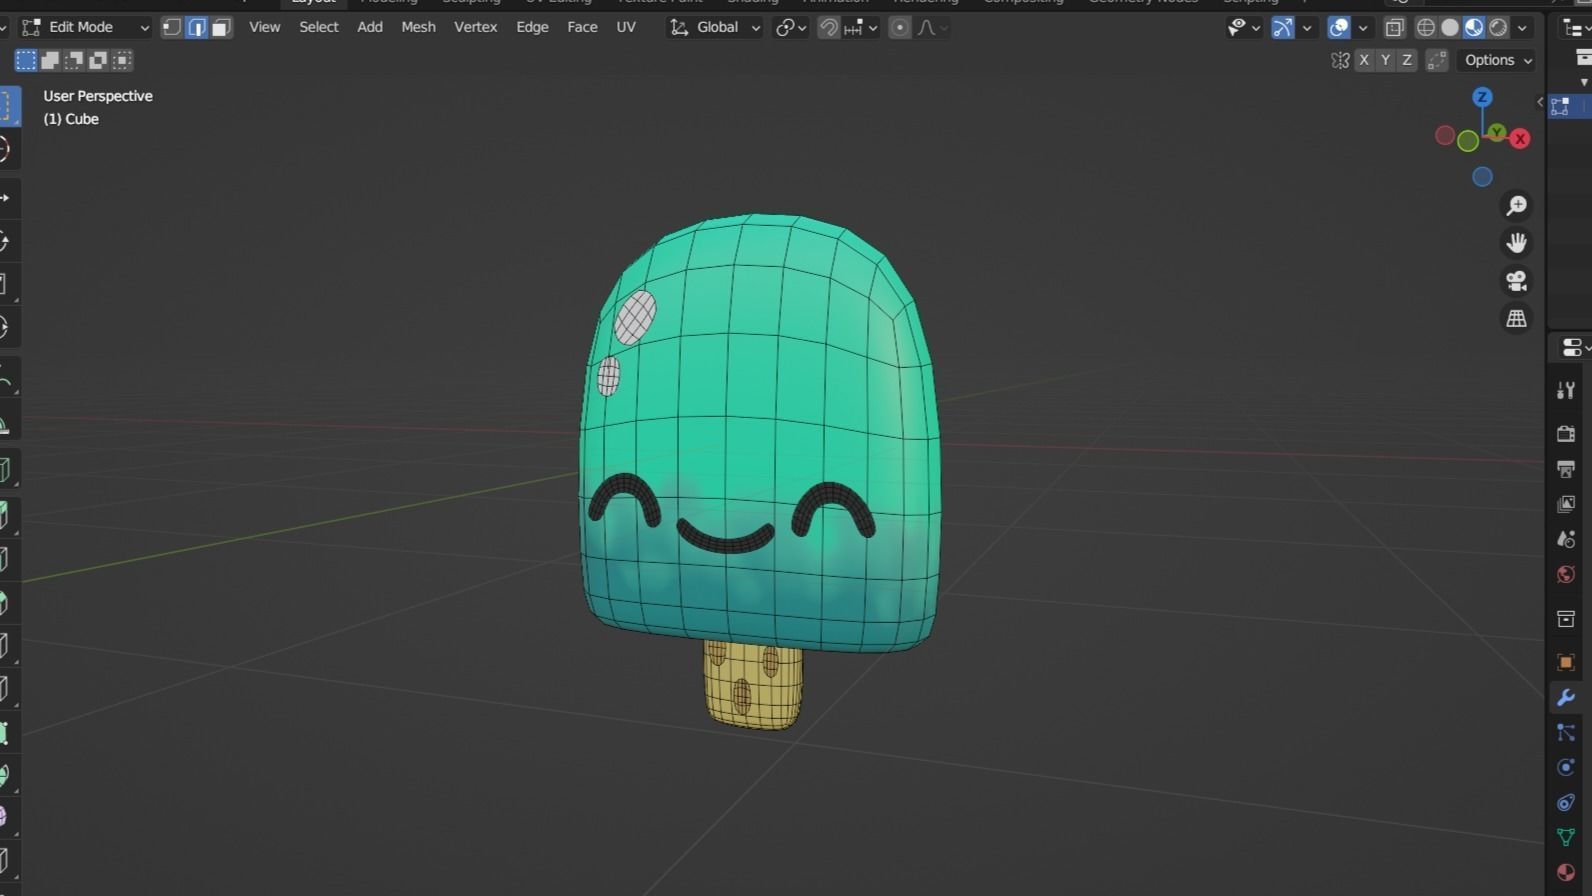The image size is (1592, 896).
Task: Switch to vertex select mode
Action: point(172,27)
